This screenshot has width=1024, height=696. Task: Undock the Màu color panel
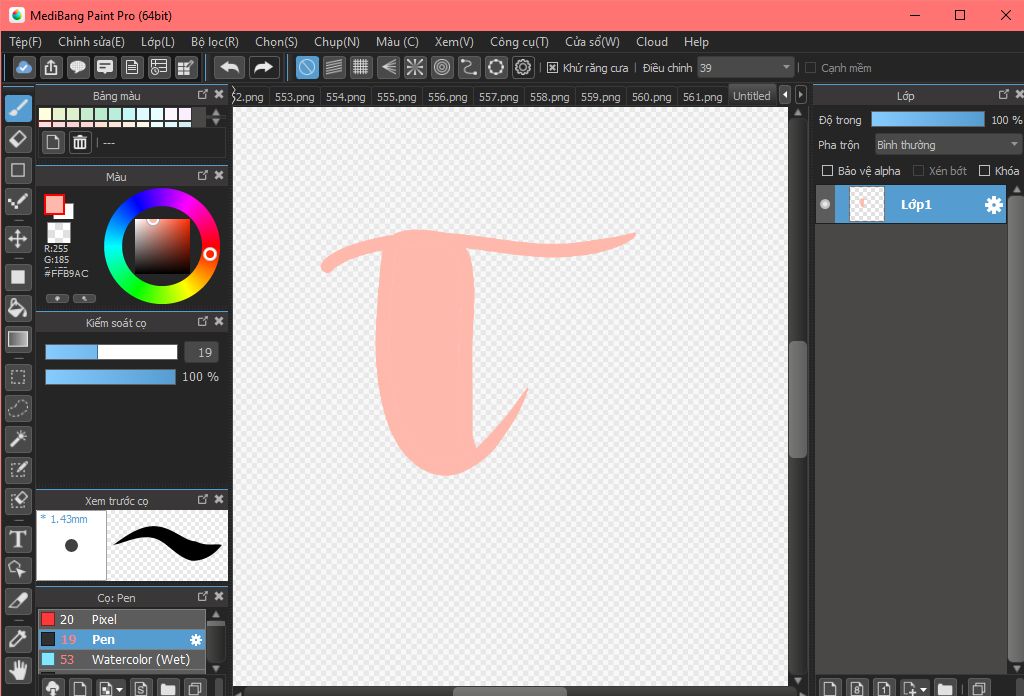202,176
